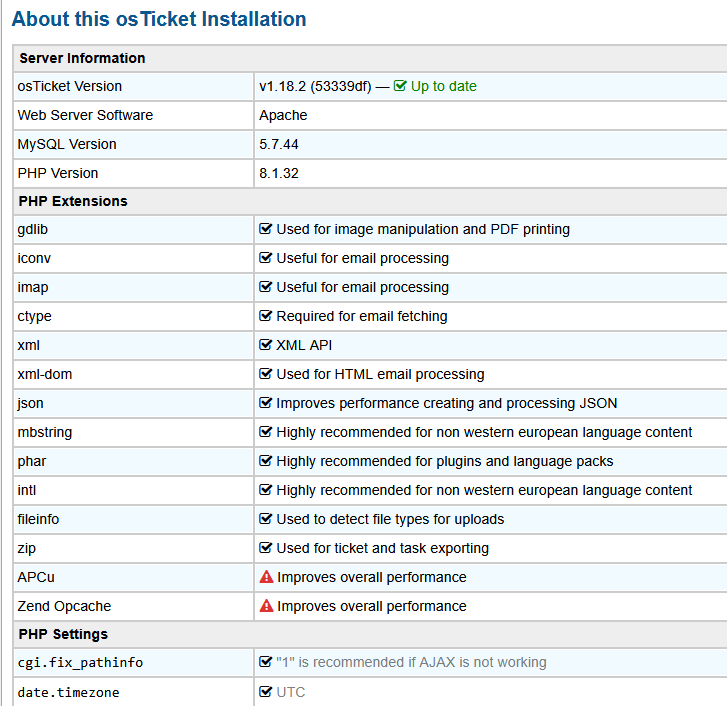Image resolution: width=727 pixels, height=706 pixels.
Task: Click the green Up to date check icon
Action: coord(400,86)
